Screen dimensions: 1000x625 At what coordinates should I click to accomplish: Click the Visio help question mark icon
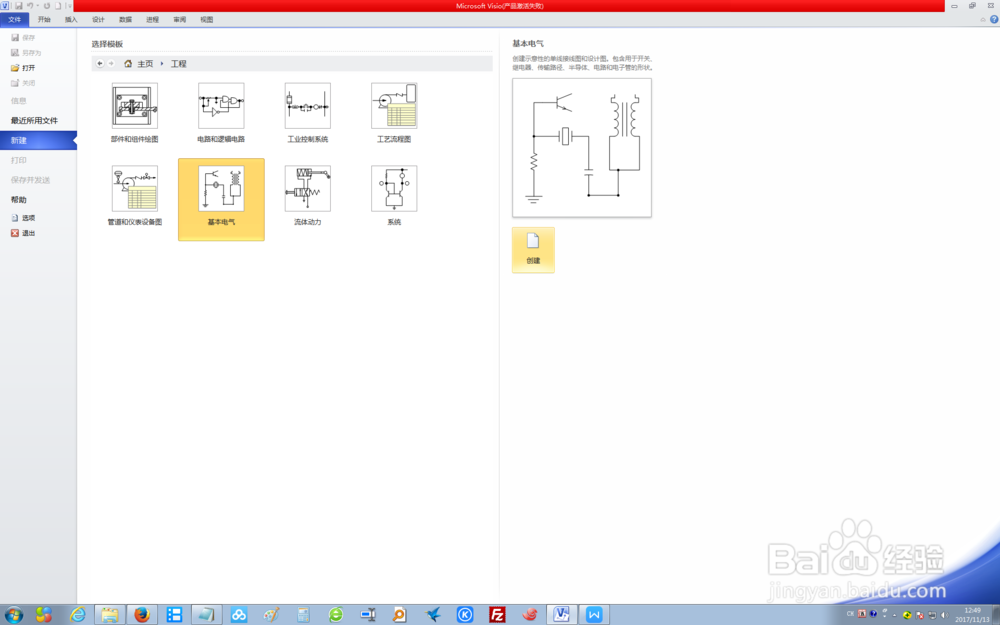point(994,20)
